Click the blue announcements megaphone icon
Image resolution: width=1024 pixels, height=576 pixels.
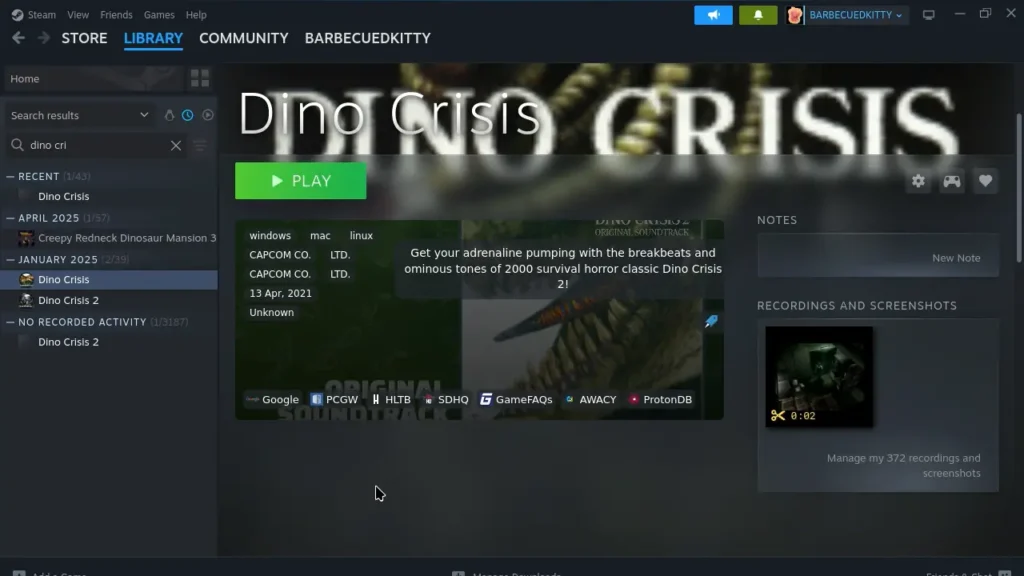712,15
